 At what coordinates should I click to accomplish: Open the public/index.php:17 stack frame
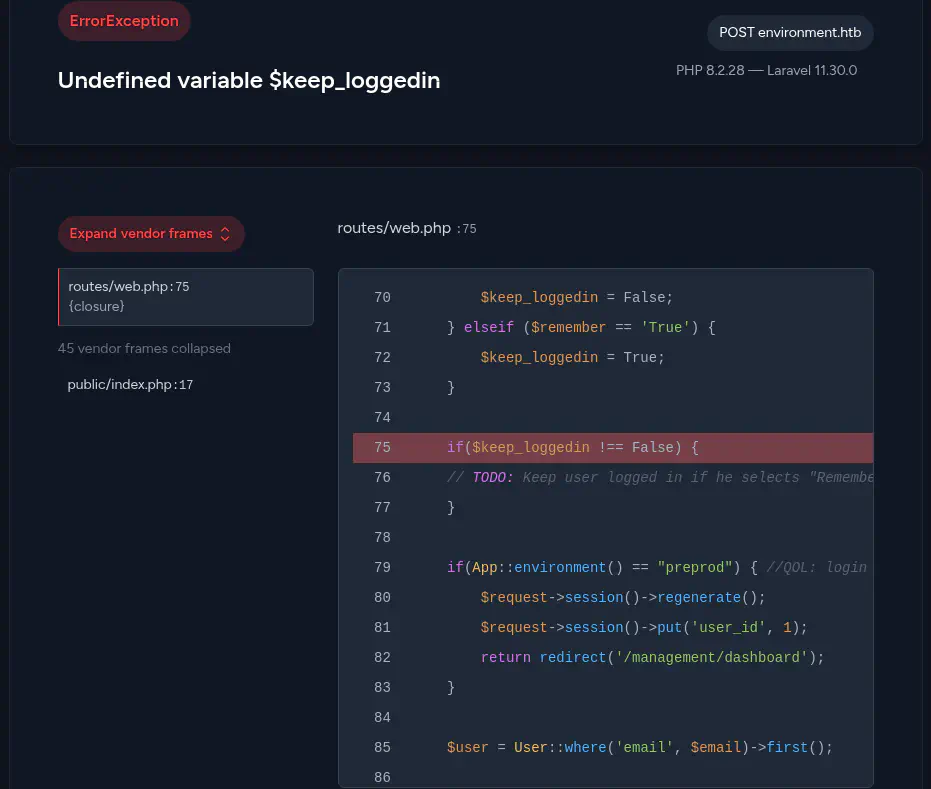[x=130, y=384]
